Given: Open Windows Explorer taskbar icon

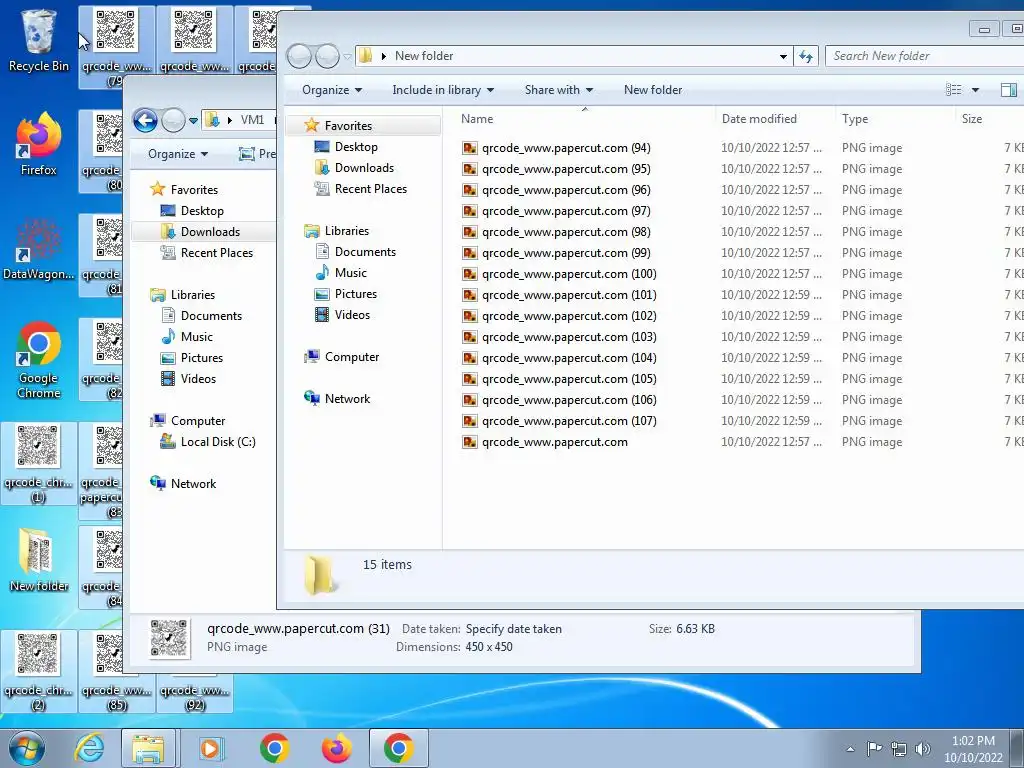Looking at the screenshot, I should click(x=148, y=748).
